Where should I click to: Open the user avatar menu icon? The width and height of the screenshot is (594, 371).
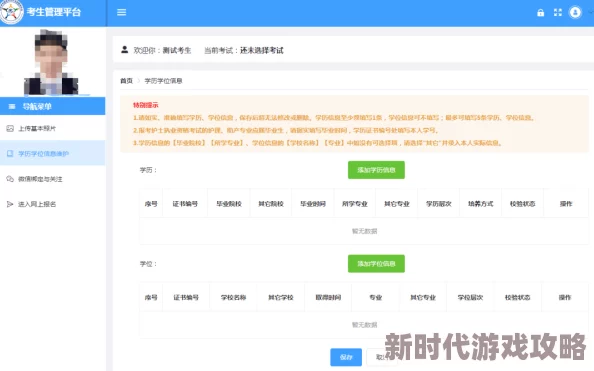(575, 13)
